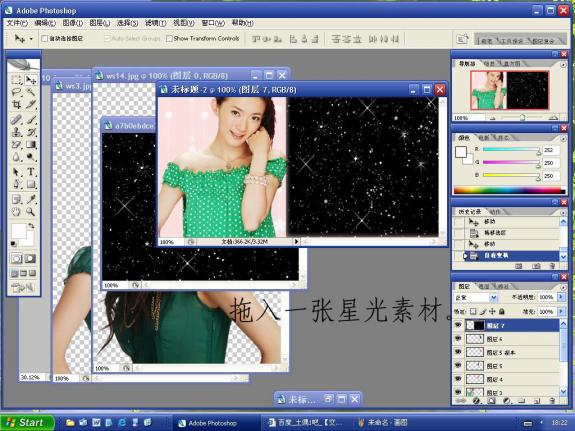Hide layer 5 via eye icon

point(458,365)
